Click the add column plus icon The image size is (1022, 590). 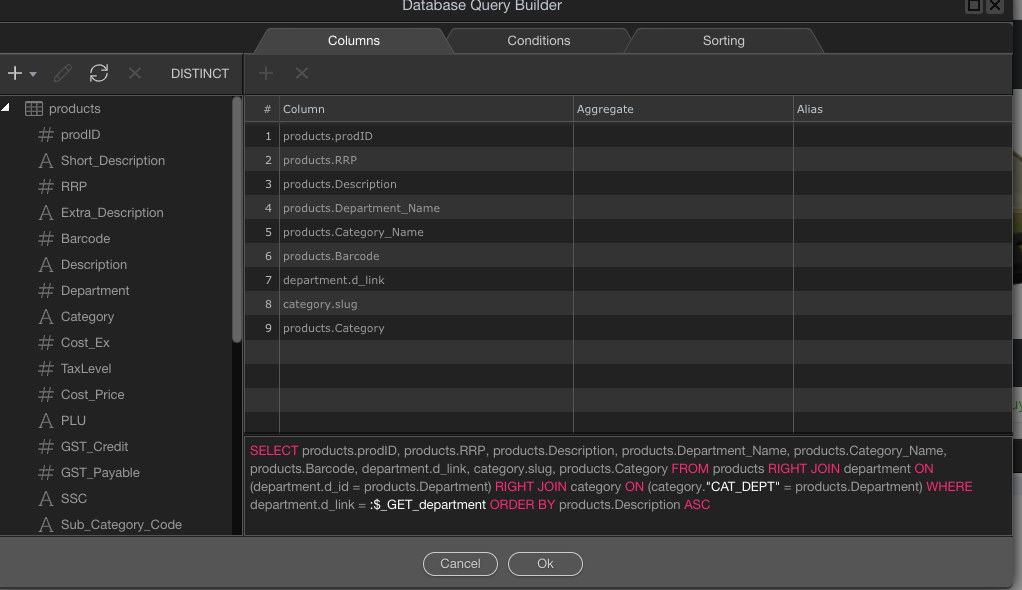pos(266,73)
